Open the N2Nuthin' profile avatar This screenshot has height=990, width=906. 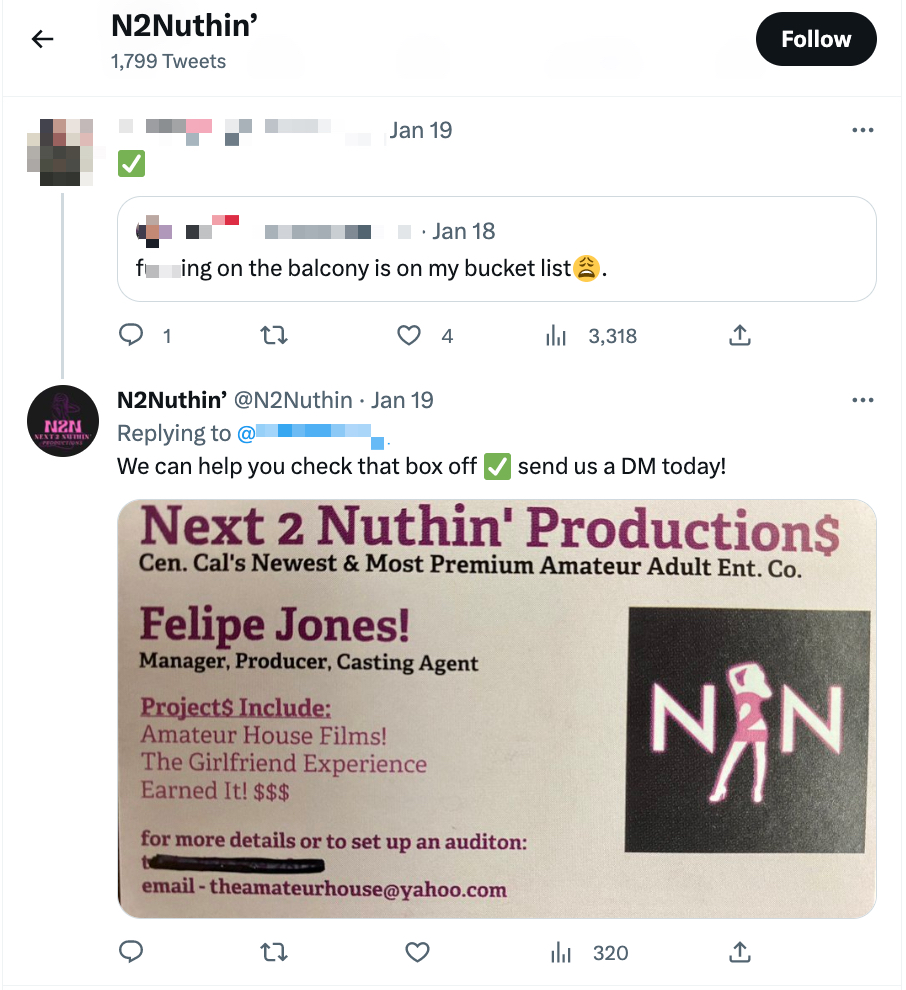62,422
